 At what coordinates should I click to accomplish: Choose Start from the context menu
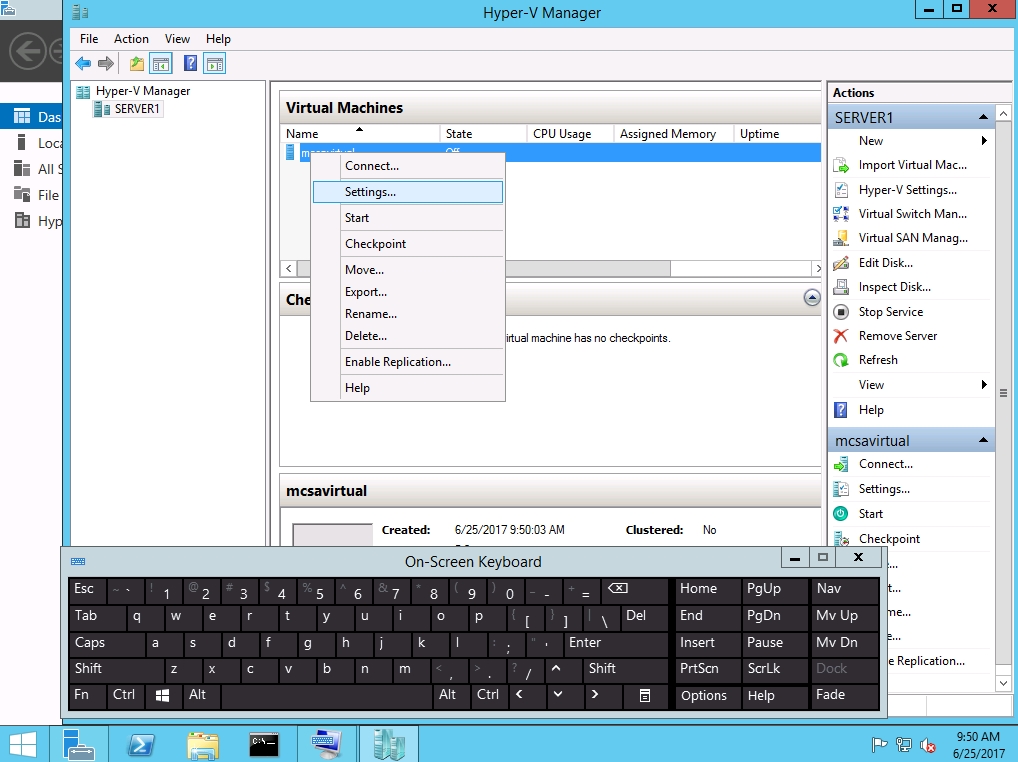coord(408,217)
